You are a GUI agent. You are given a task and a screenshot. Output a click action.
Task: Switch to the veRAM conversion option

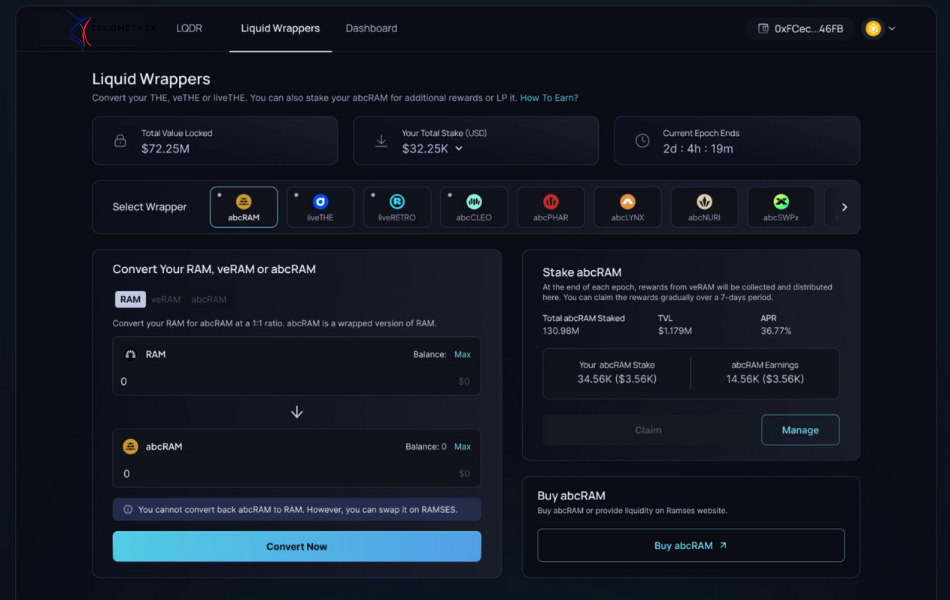(x=165, y=298)
